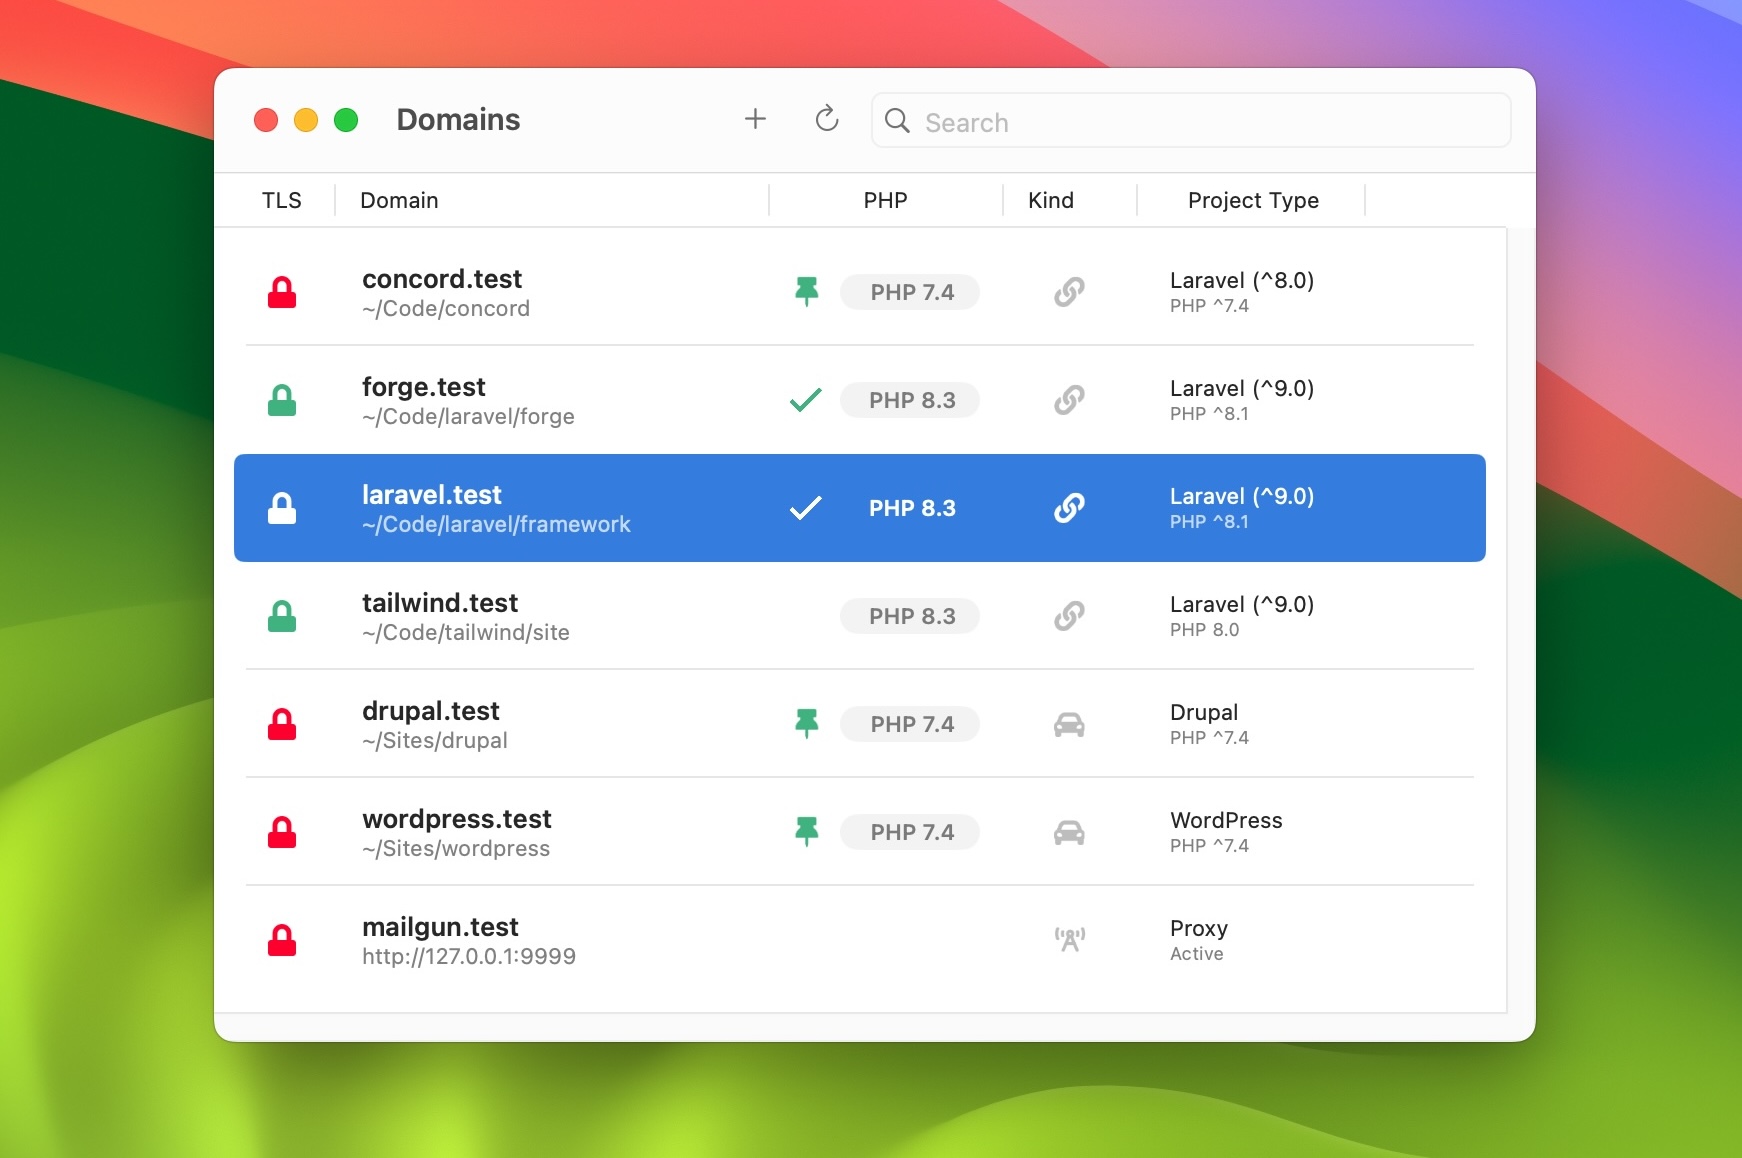Image resolution: width=1742 pixels, height=1158 pixels.
Task: Click the Proxy project type label
Action: click(x=1199, y=929)
